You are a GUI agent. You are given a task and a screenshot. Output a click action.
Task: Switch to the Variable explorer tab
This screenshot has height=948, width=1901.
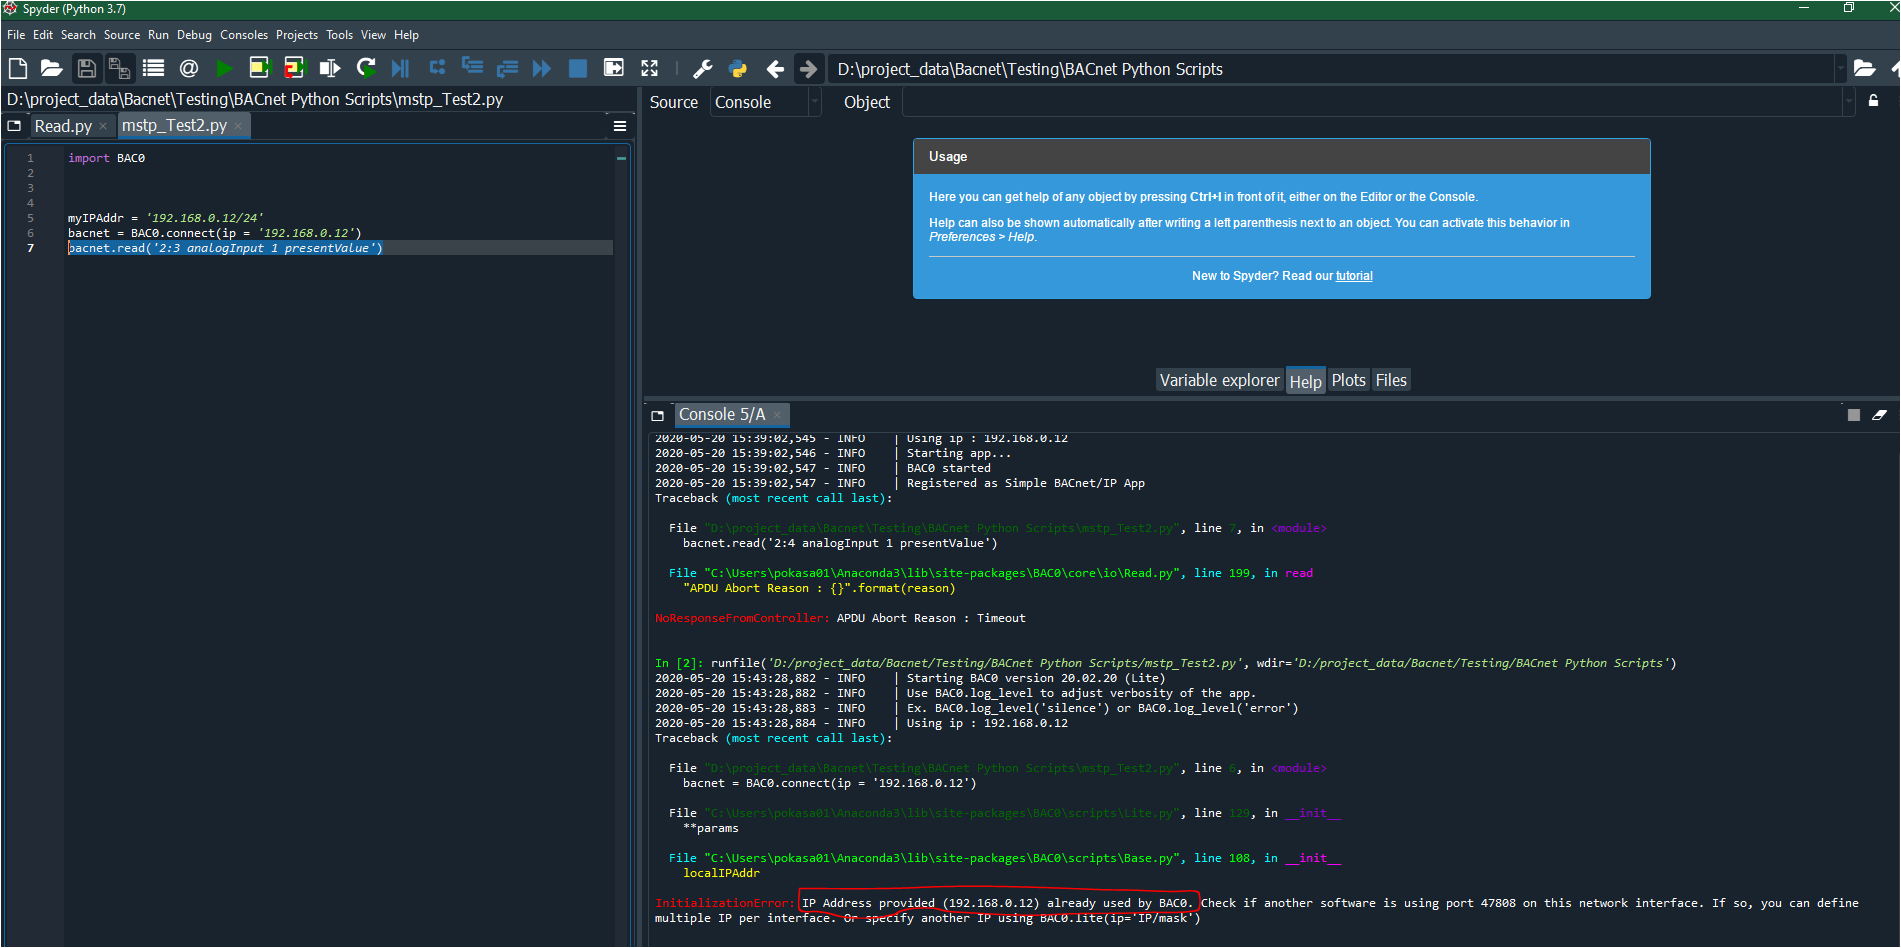click(x=1219, y=380)
